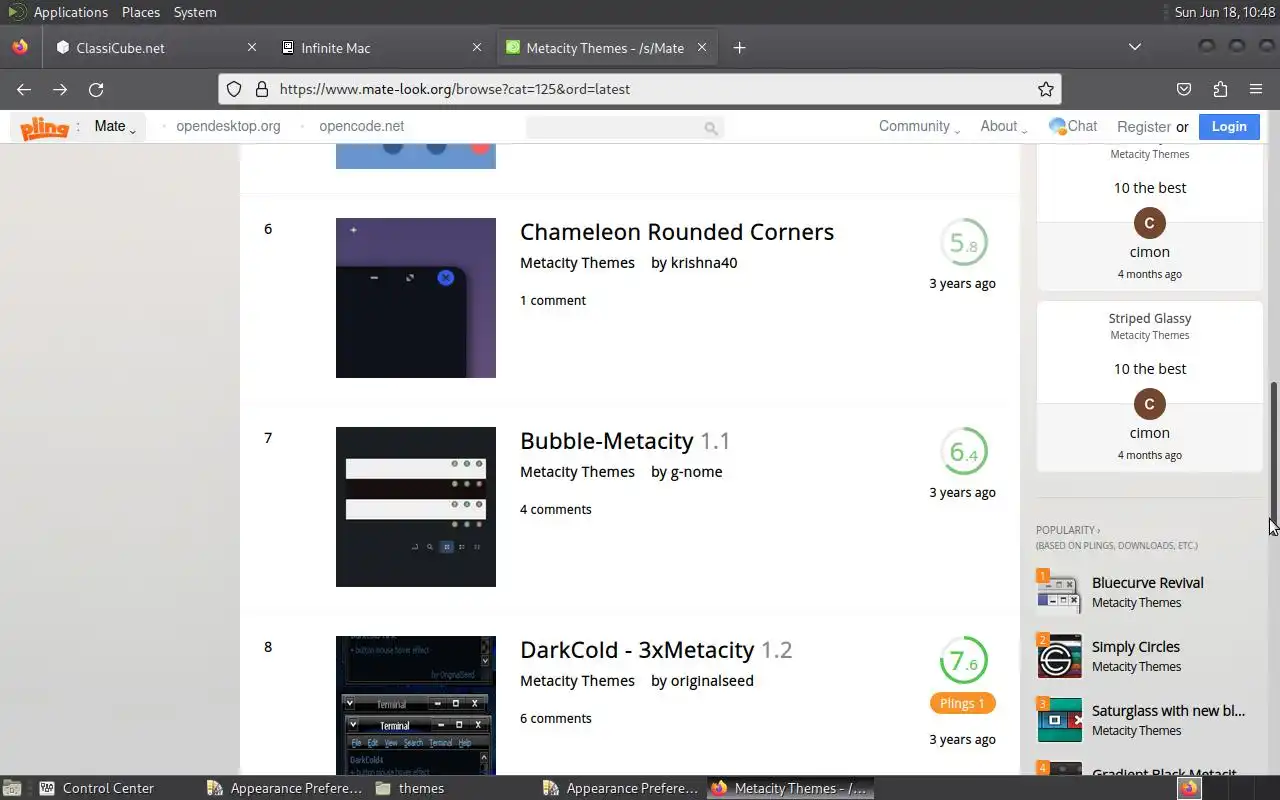Expand the Mate category dropdown
Viewport: 1280px width, 800px height.
click(x=115, y=127)
